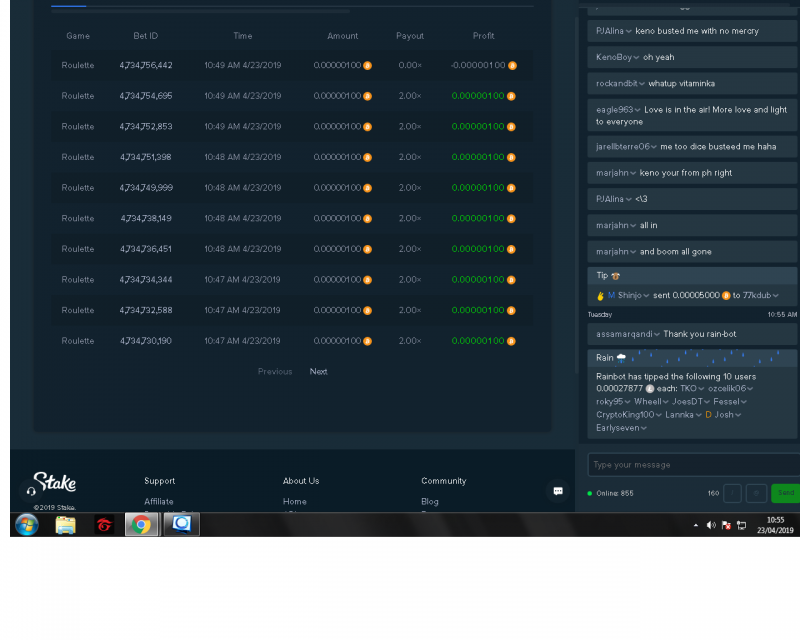Expand eagle963 user dropdown

pos(637,111)
